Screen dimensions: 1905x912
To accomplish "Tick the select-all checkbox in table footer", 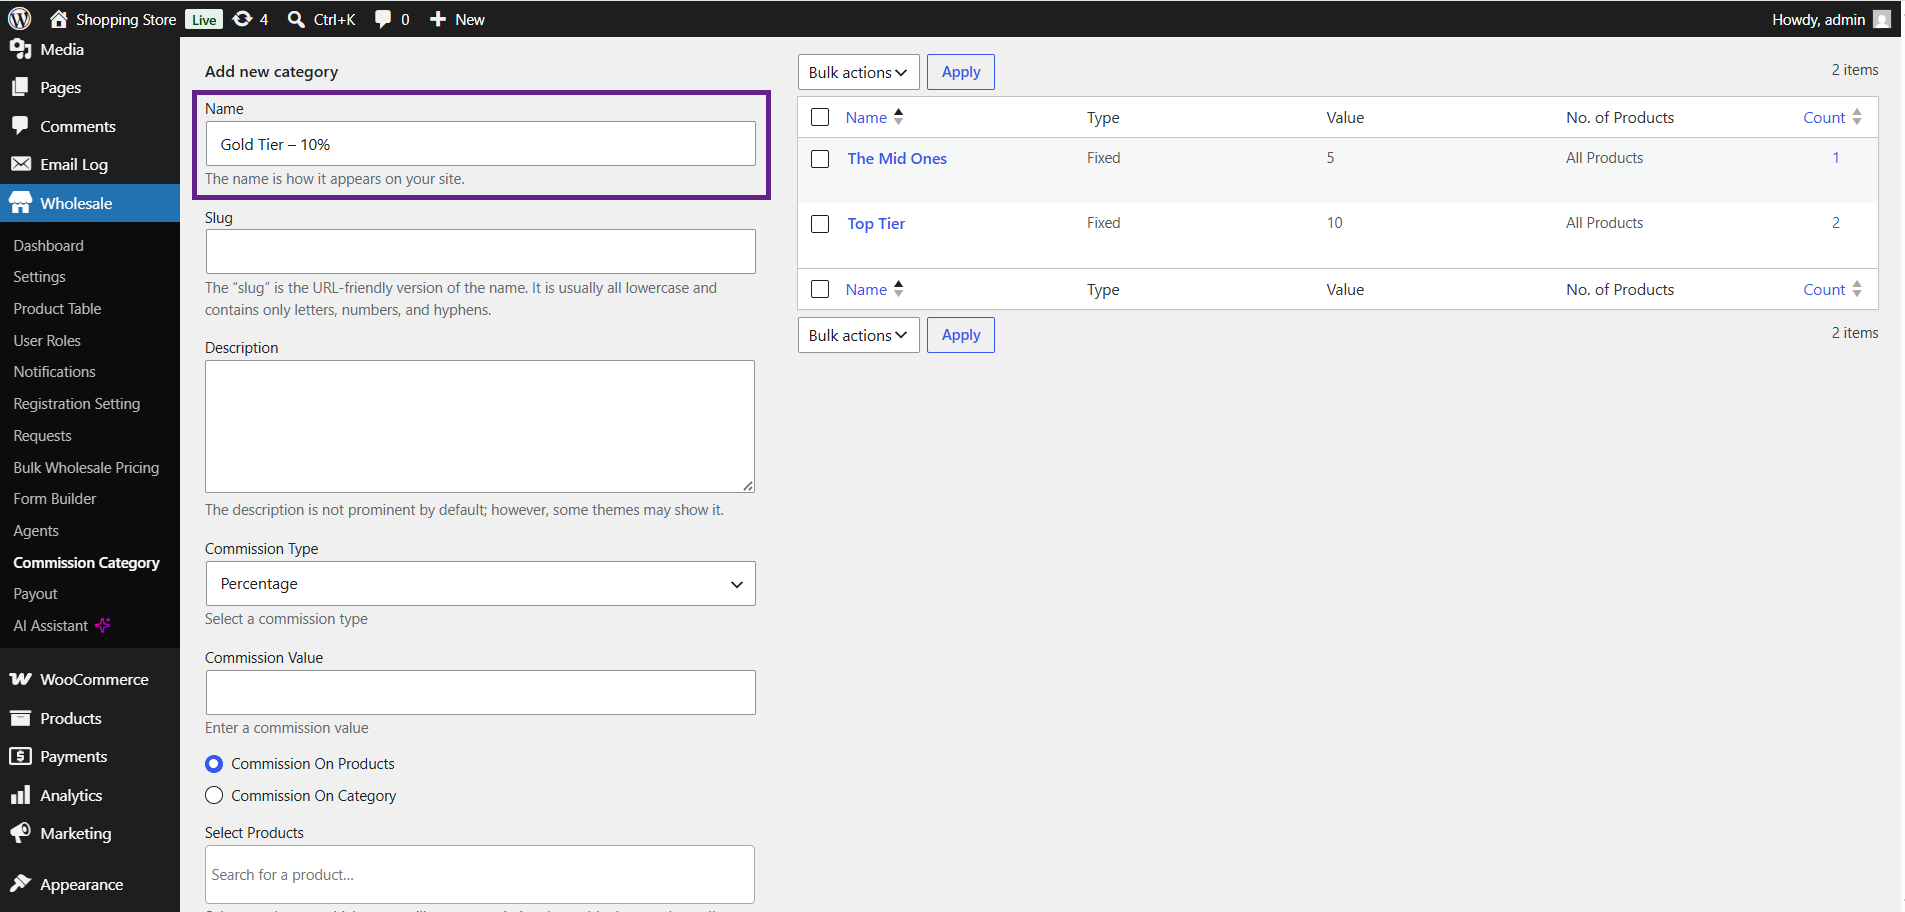I will [820, 289].
